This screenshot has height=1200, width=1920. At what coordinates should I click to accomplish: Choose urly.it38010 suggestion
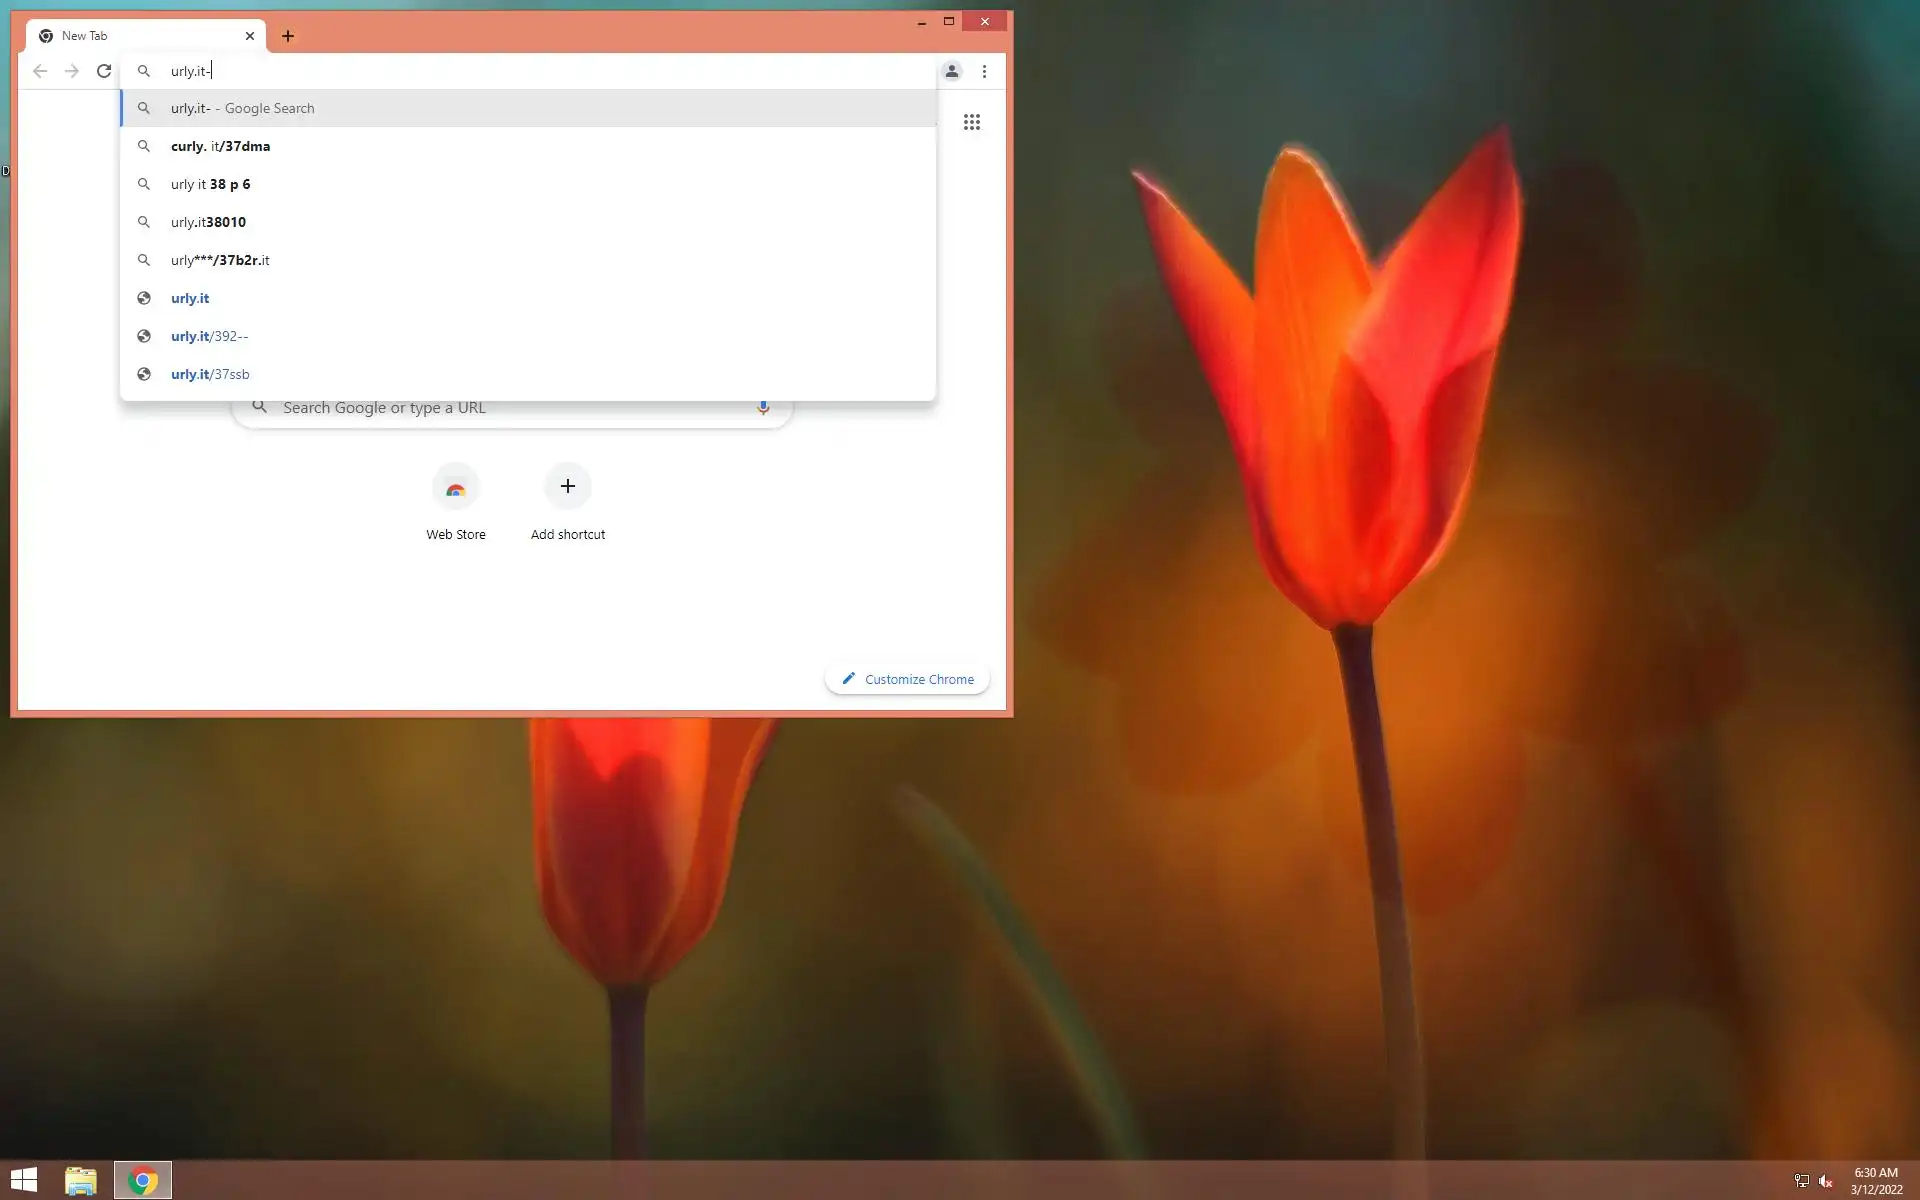208,222
